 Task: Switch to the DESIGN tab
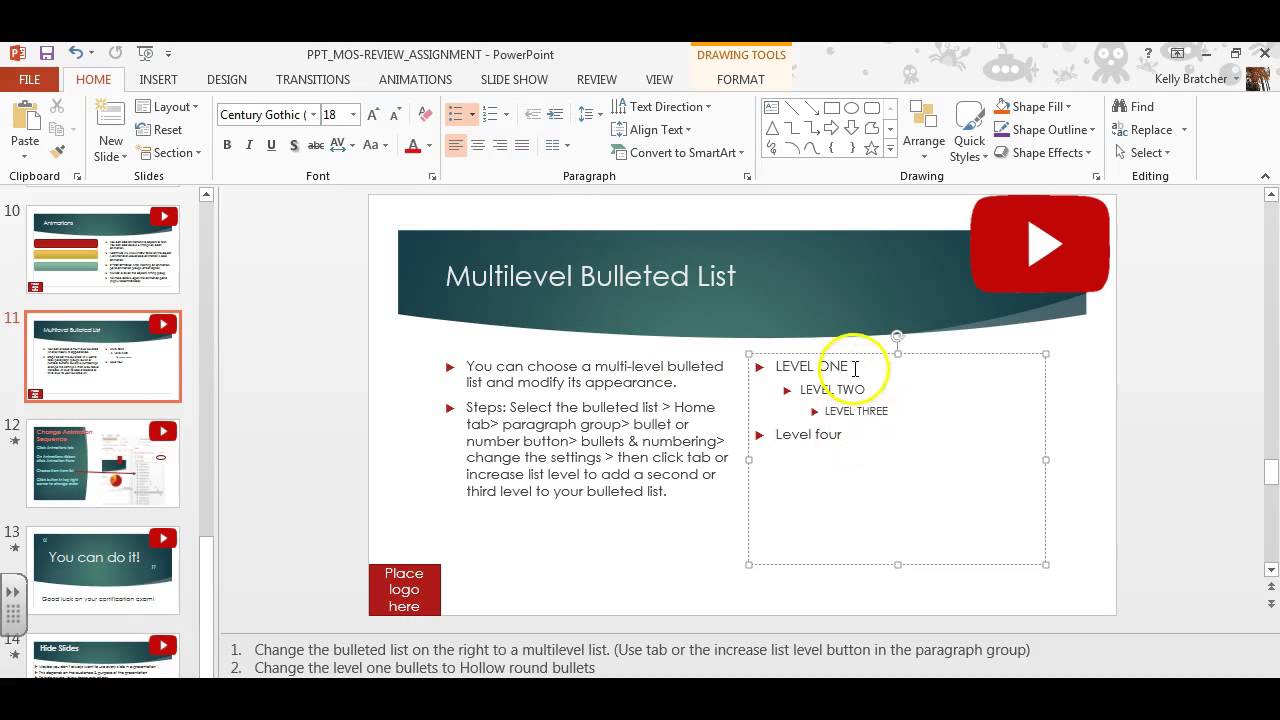pos(227,80)
